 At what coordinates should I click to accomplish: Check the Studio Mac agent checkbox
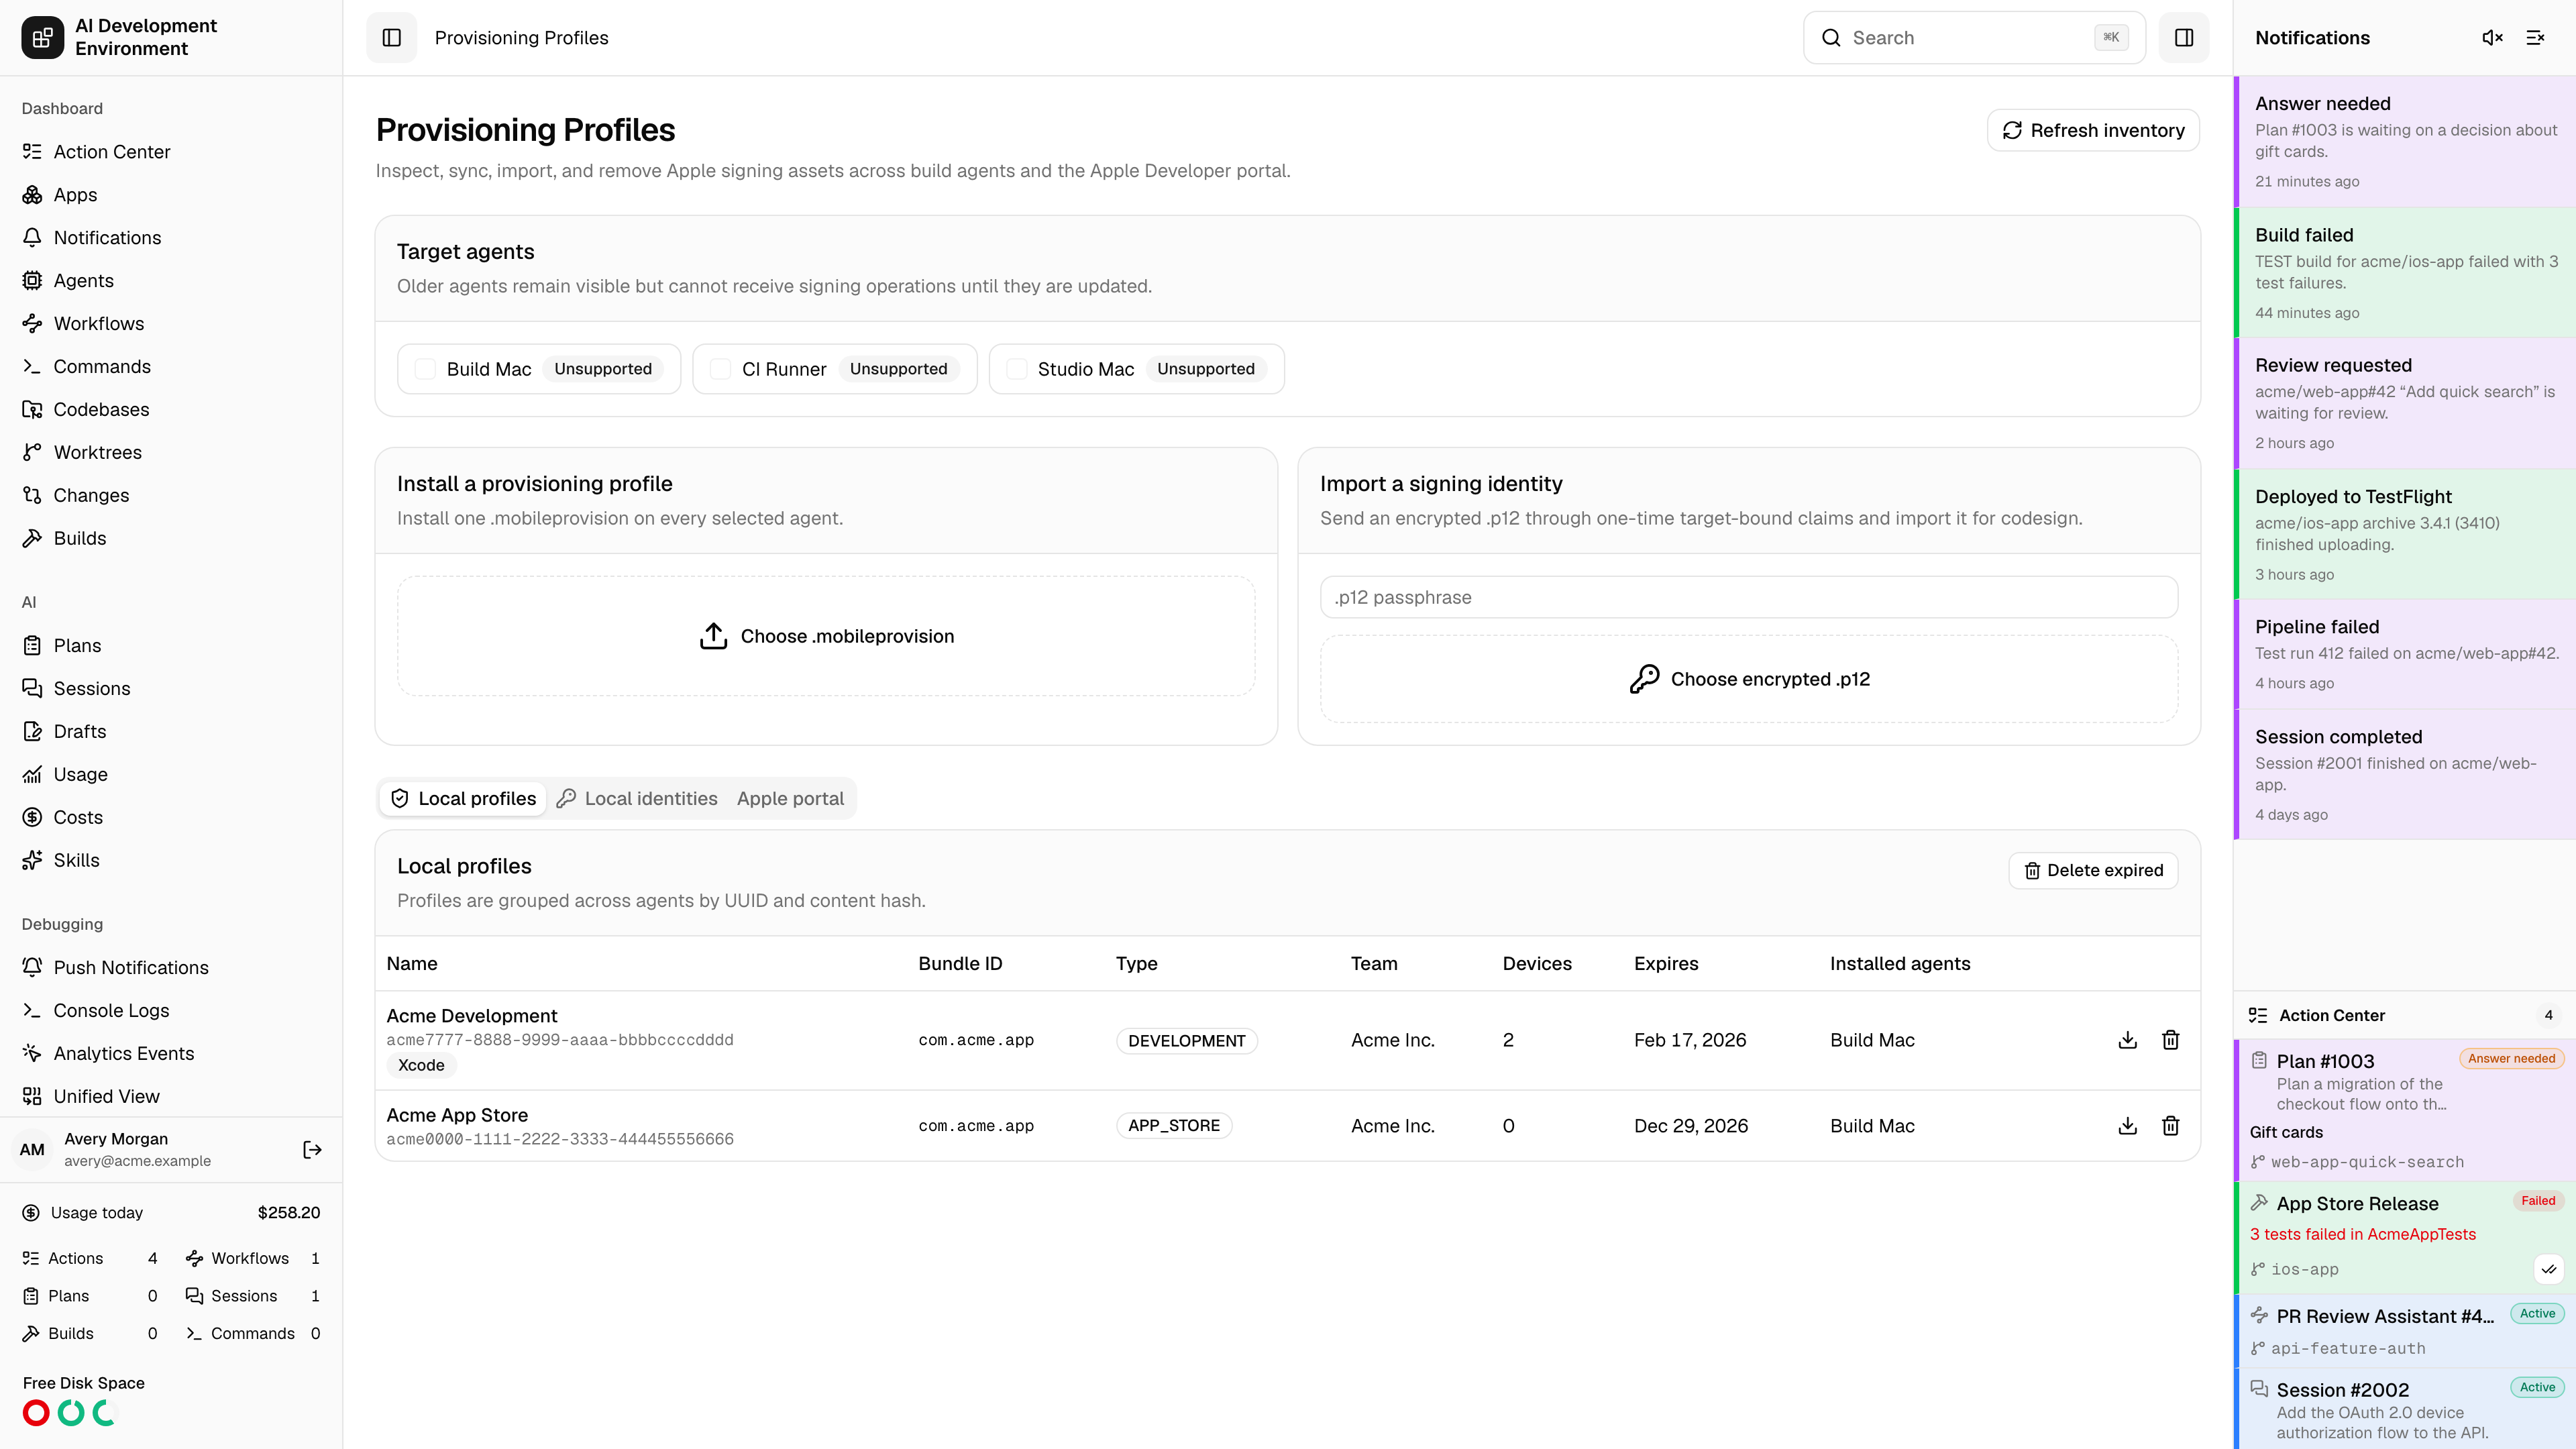click(1016, 369)
